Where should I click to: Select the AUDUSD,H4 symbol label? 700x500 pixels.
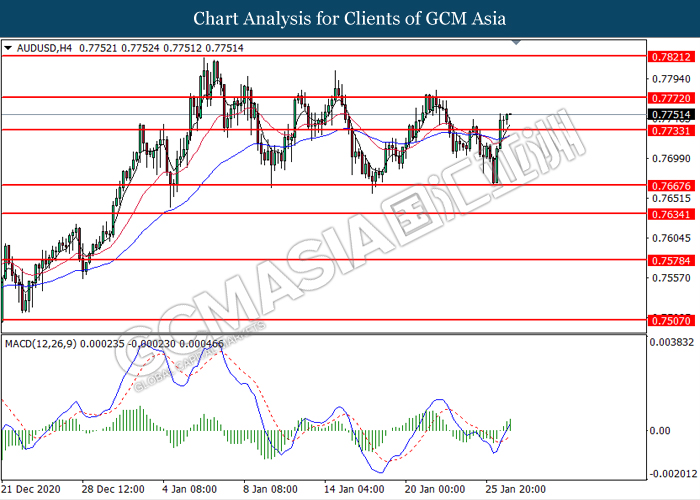(x=44, y=48)
